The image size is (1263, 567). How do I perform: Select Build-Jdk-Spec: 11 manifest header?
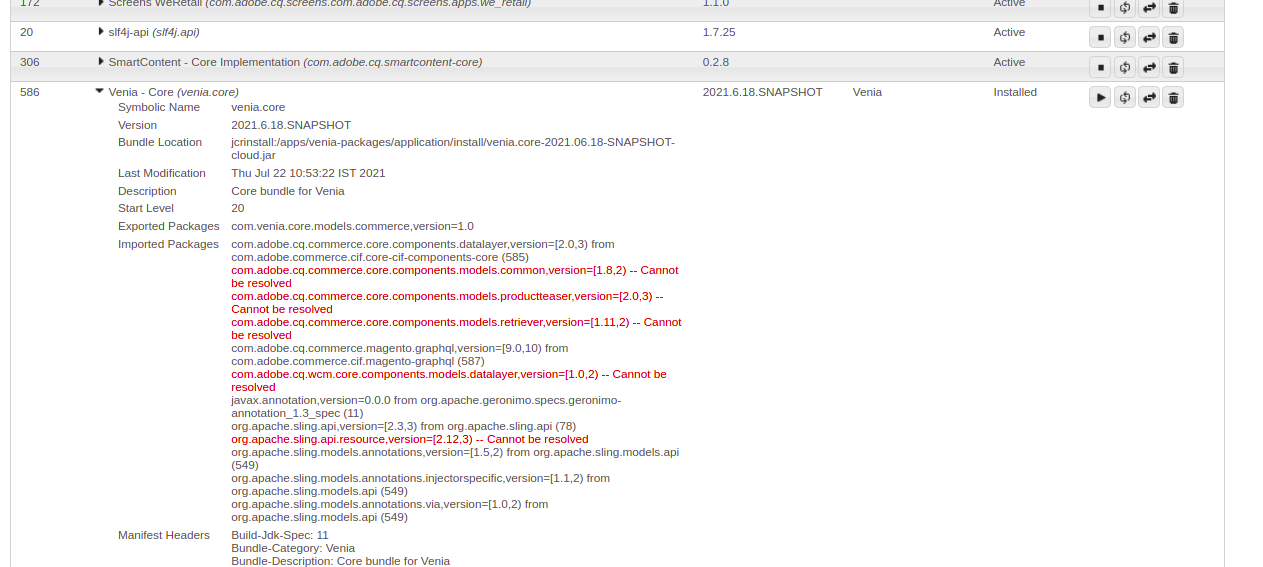[280, 535]
